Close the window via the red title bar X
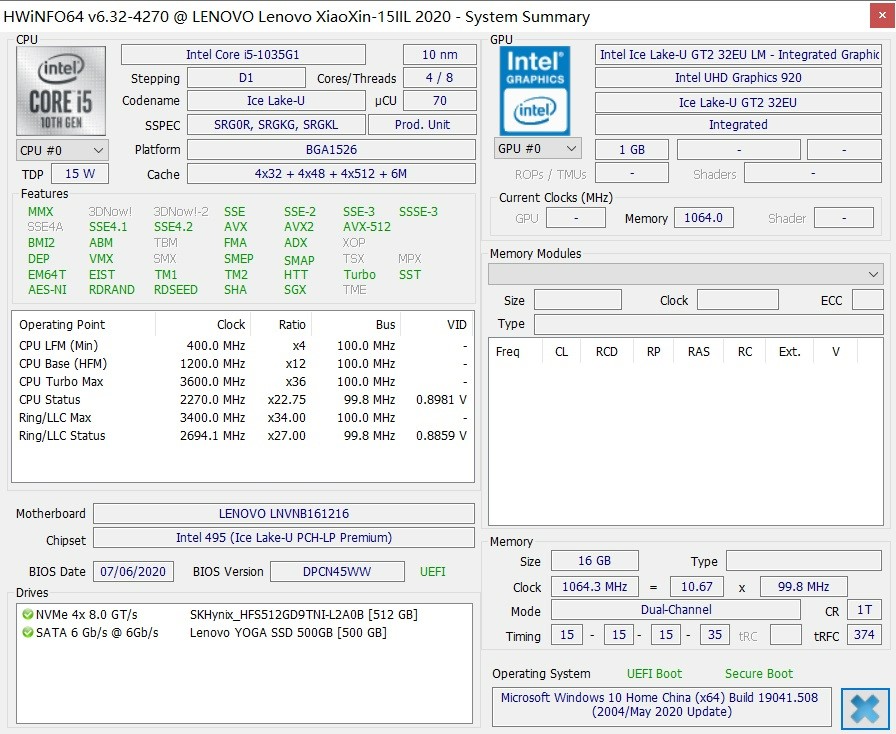The image size is (896, 734). click(x=882, y=16)
